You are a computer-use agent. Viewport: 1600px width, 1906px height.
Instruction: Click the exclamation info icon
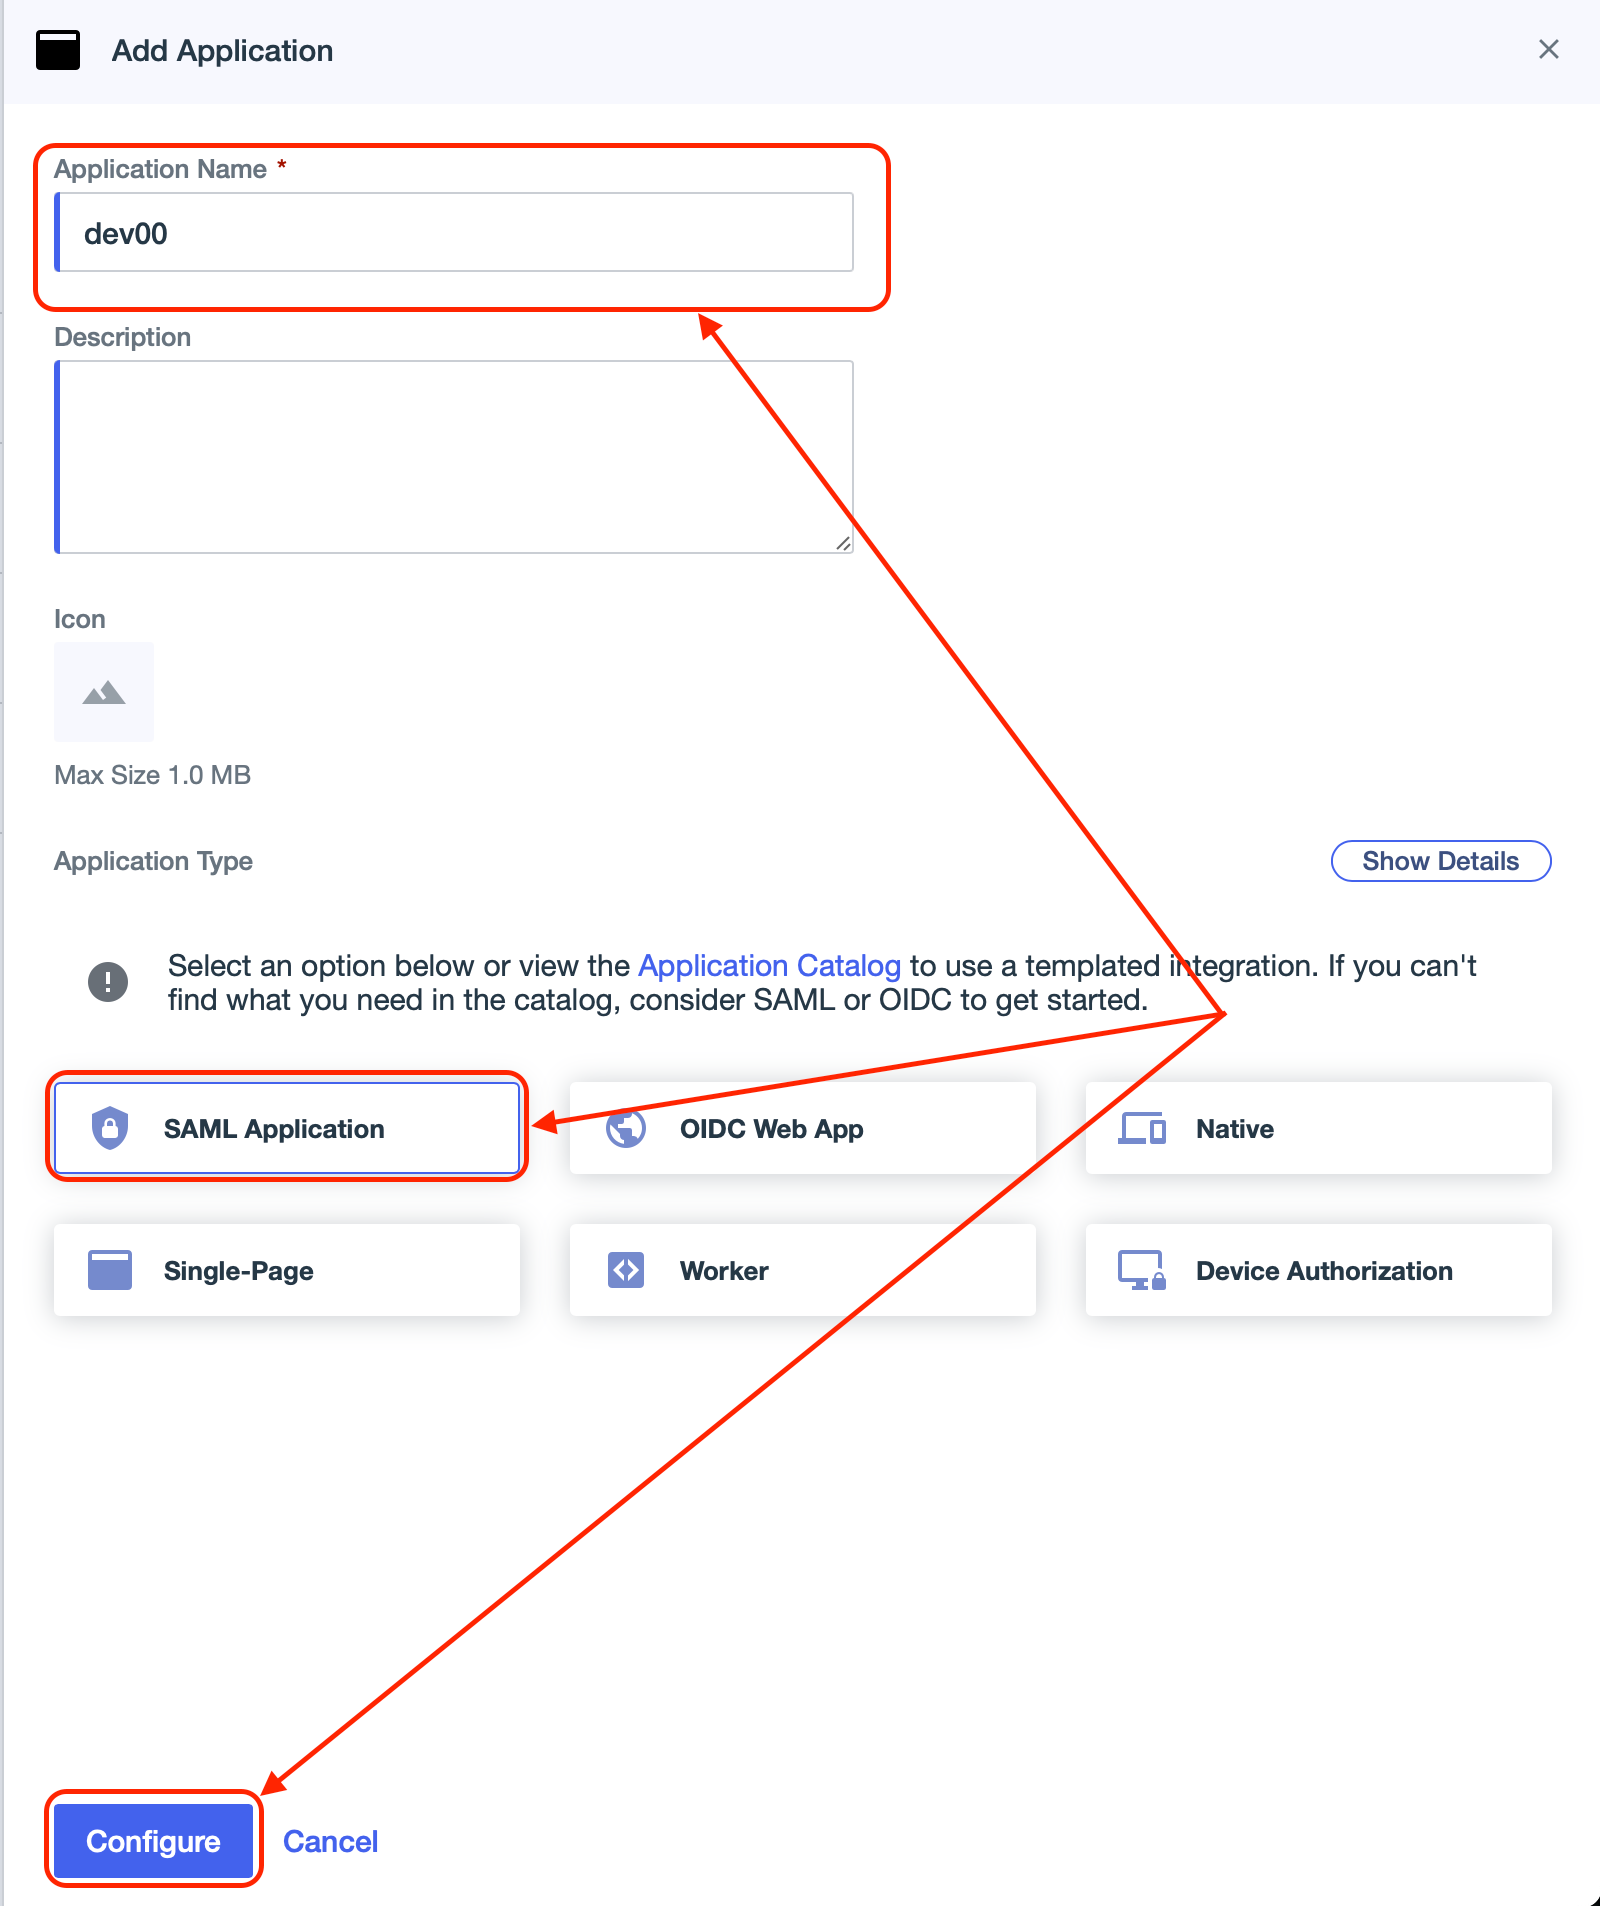pyautogui.click(x=108, y=982)
